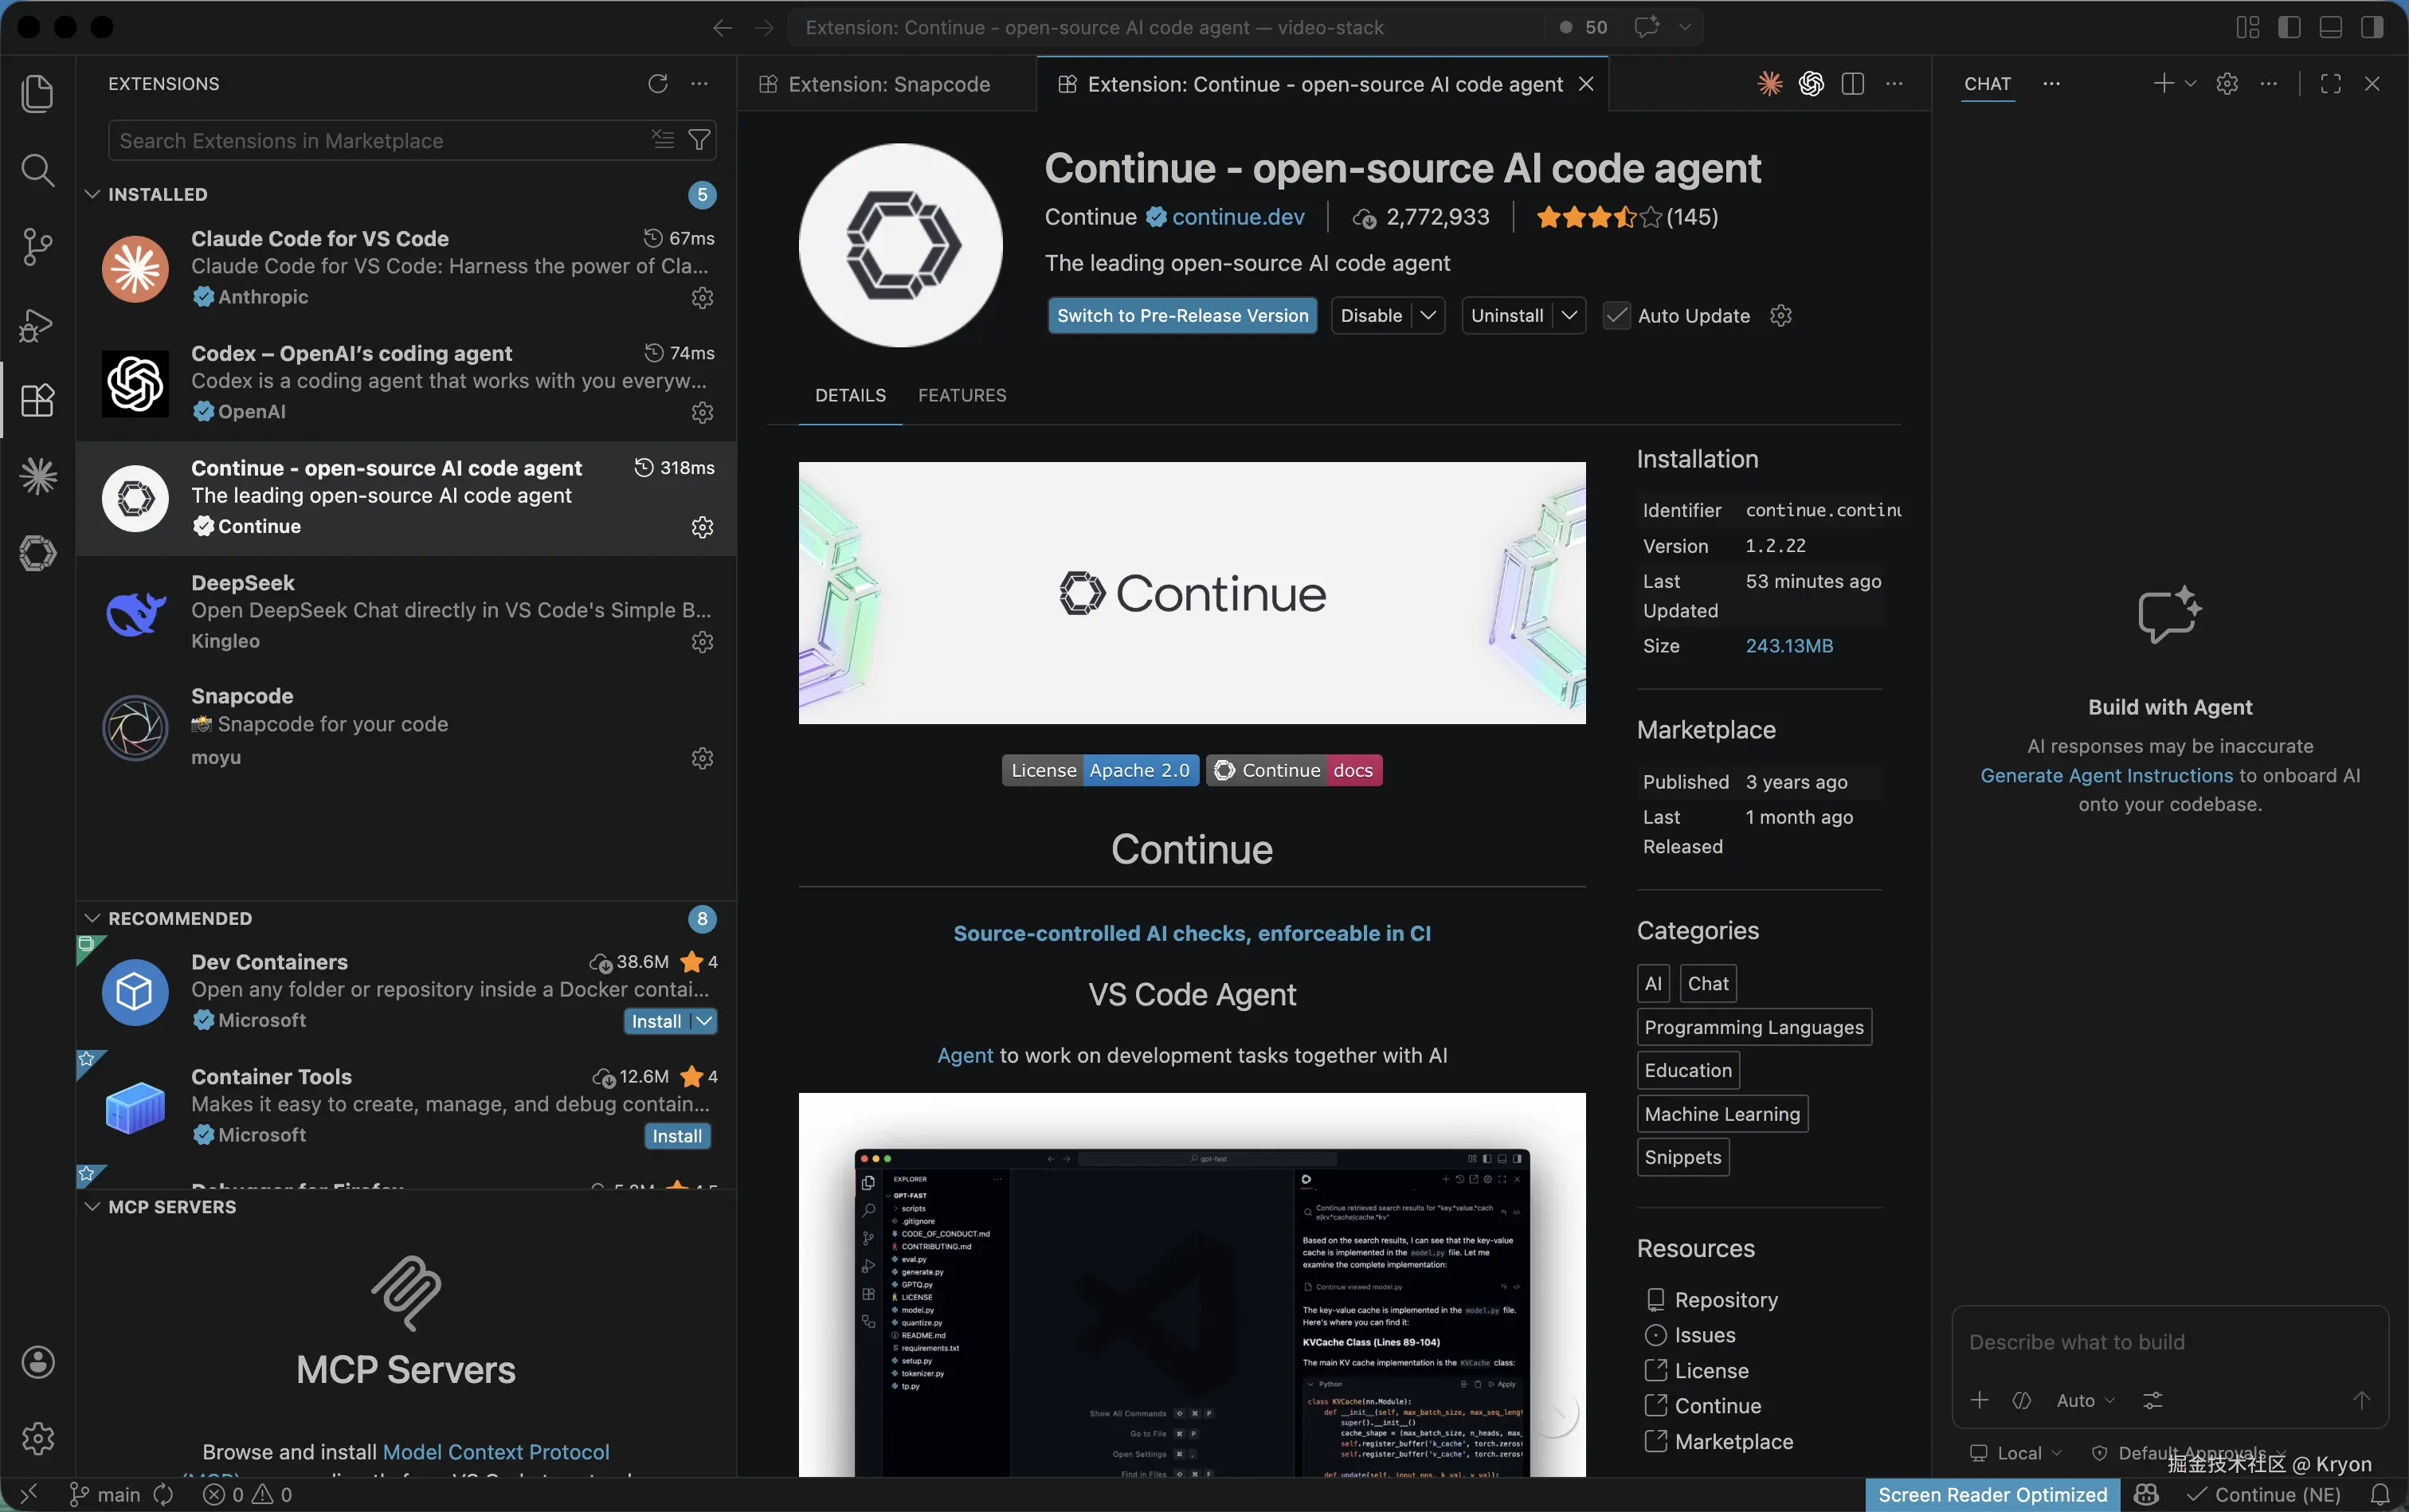Viewport: 2409px width, 1512px height.
Task: Switch to Extension: Snapcode editor tab
Action: tap(888, 84)
